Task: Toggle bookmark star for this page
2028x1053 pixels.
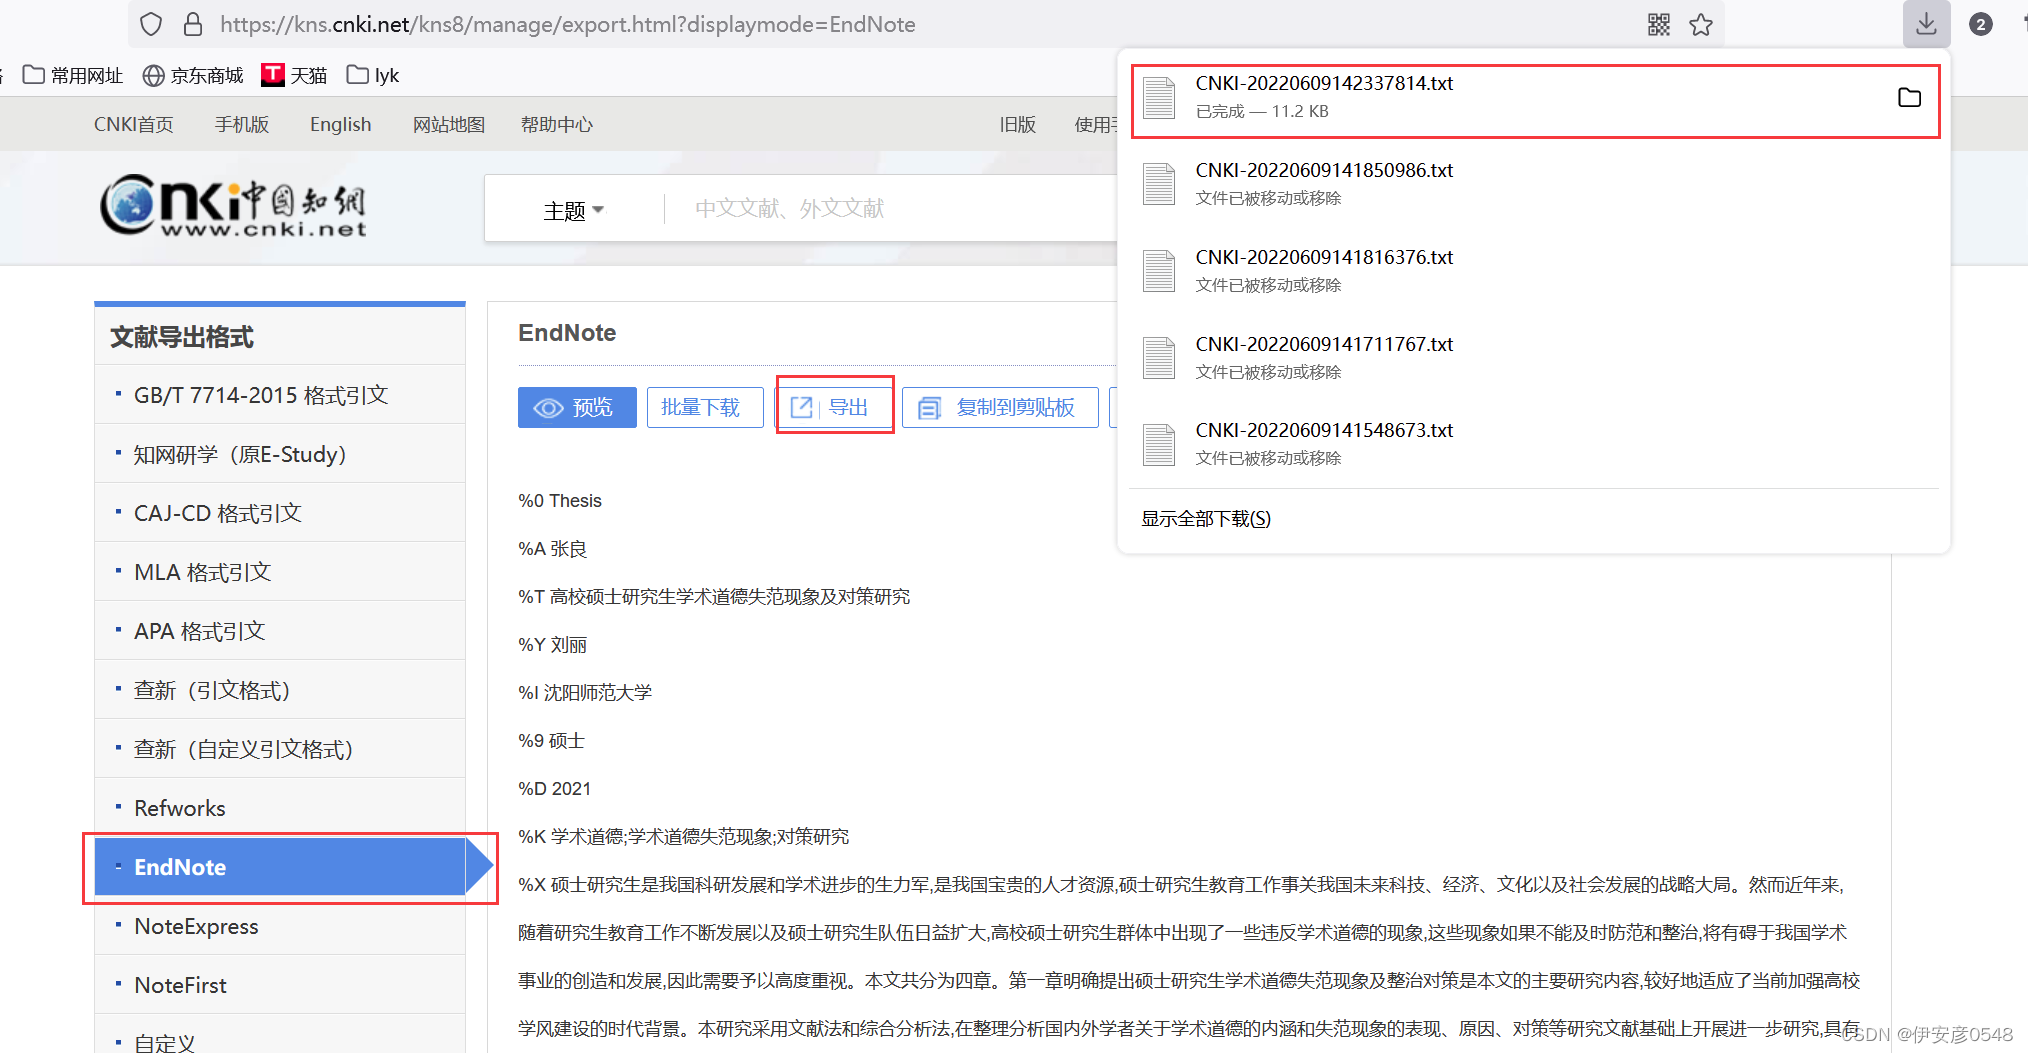Action: 1701,24
